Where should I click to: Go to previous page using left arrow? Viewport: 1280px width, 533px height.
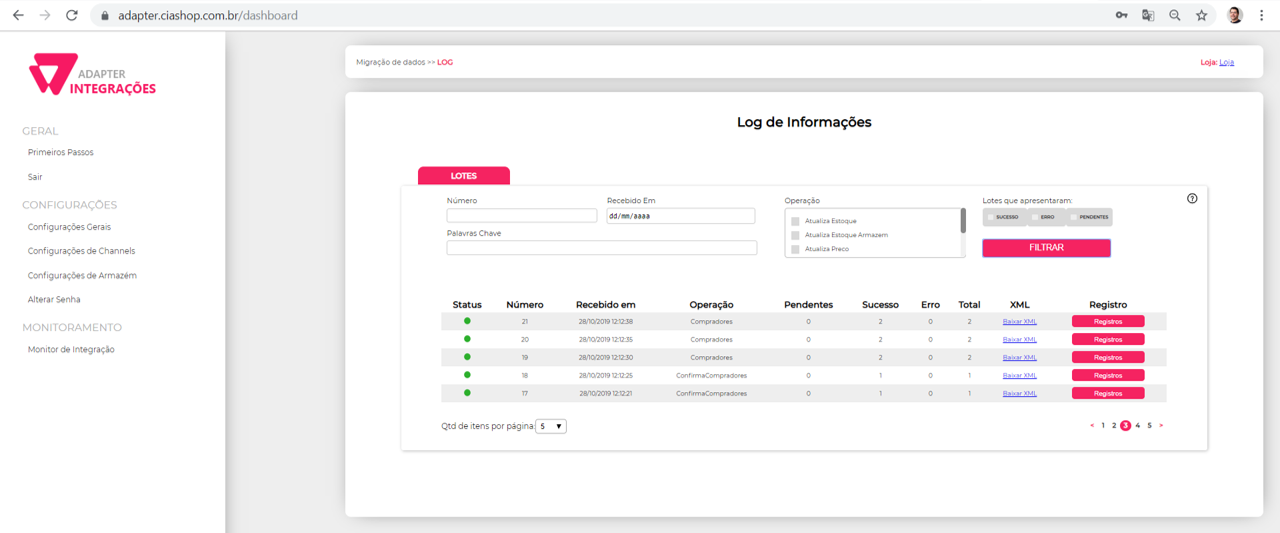(x=1092, y=426)
